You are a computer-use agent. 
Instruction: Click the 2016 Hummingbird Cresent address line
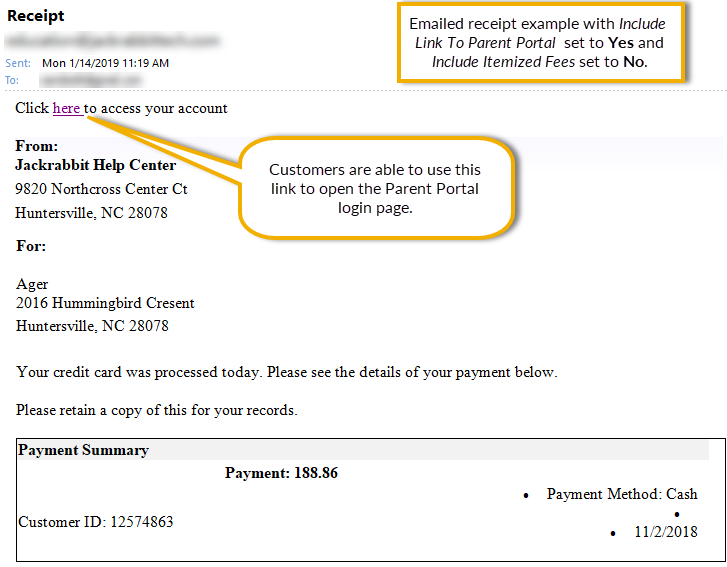[x=105, y=303]
